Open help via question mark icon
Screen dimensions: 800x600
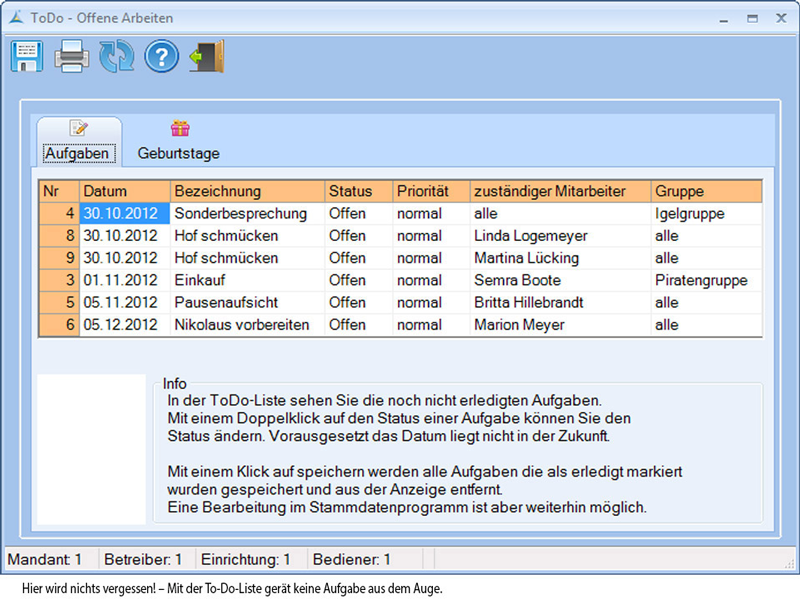click(161, 56)
